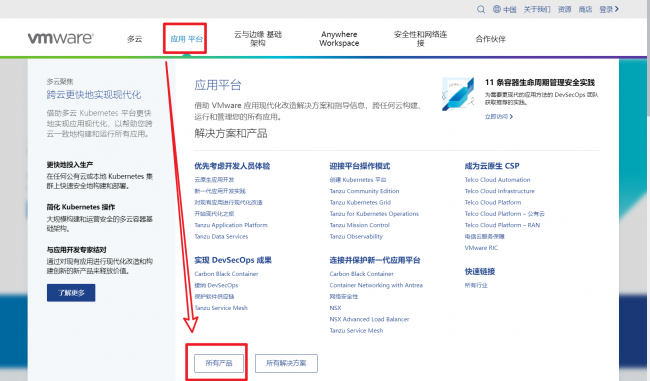650x381 pixels.
Task: Open the 创建 Kubernetes 平台 link
Action: (358, 180)
